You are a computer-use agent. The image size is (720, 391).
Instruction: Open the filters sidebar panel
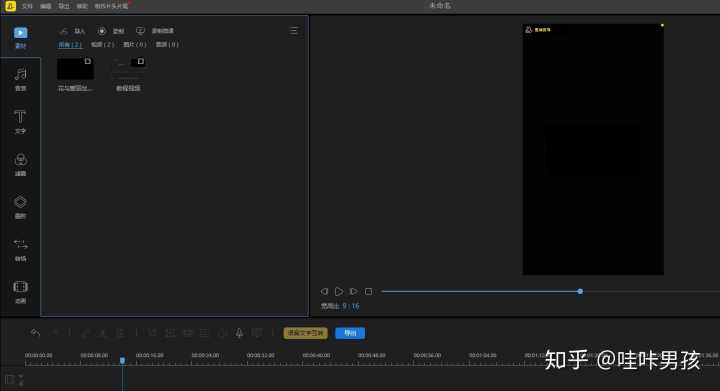click(x=20, y=164)
